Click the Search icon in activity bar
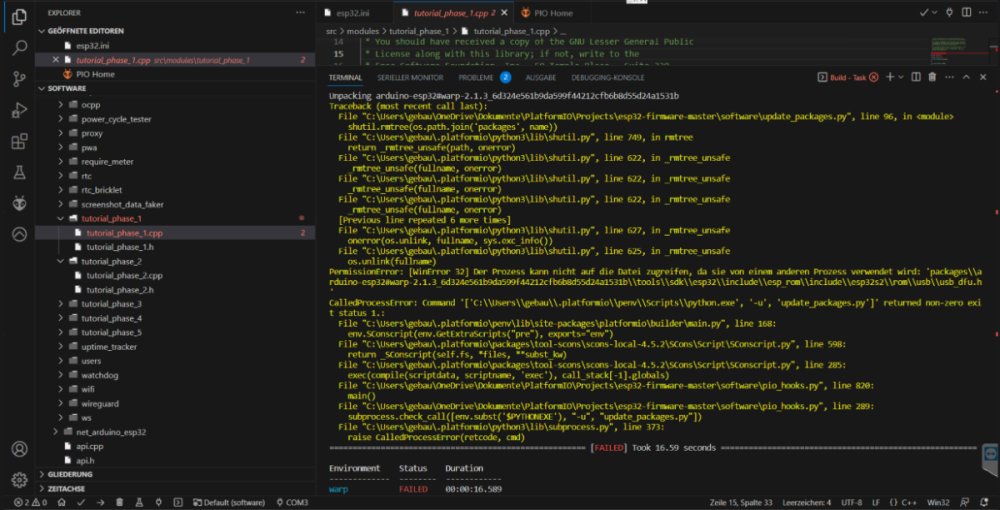The height and width of the screenshot is (510, 1000). tap(19, 46)
